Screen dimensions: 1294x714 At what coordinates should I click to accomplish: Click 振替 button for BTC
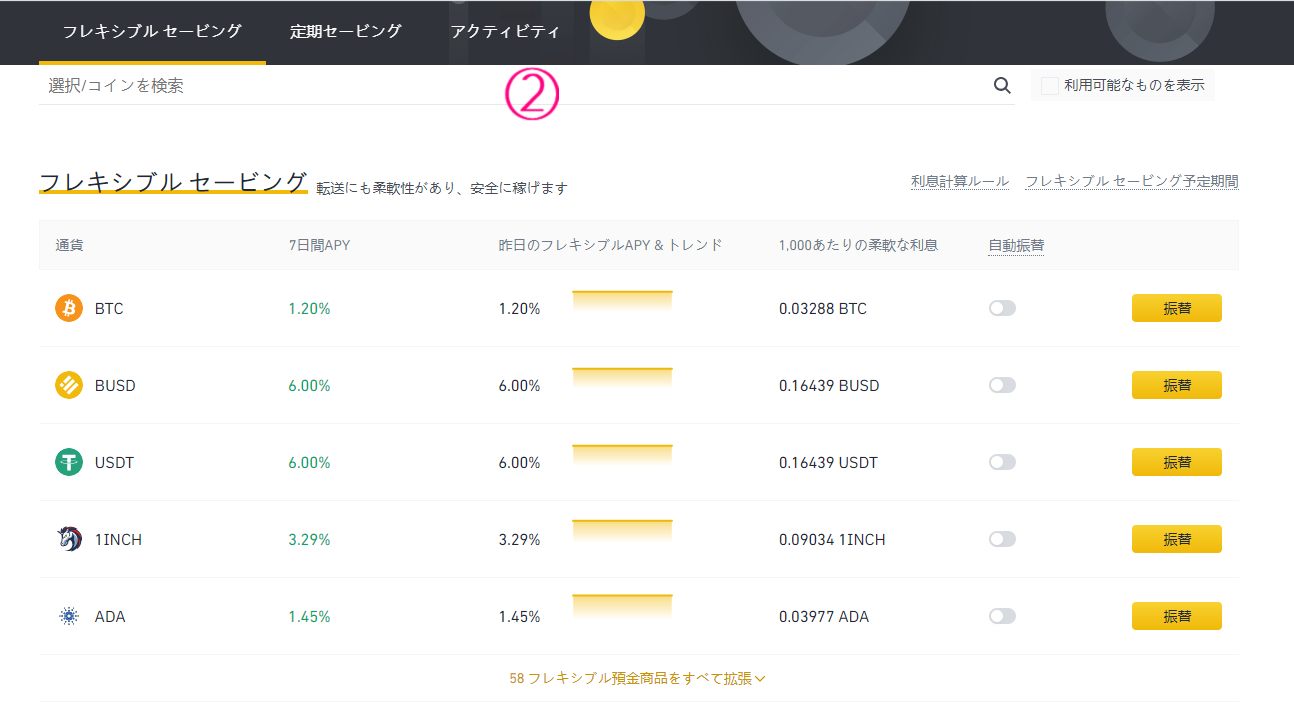coord(1177,308)
